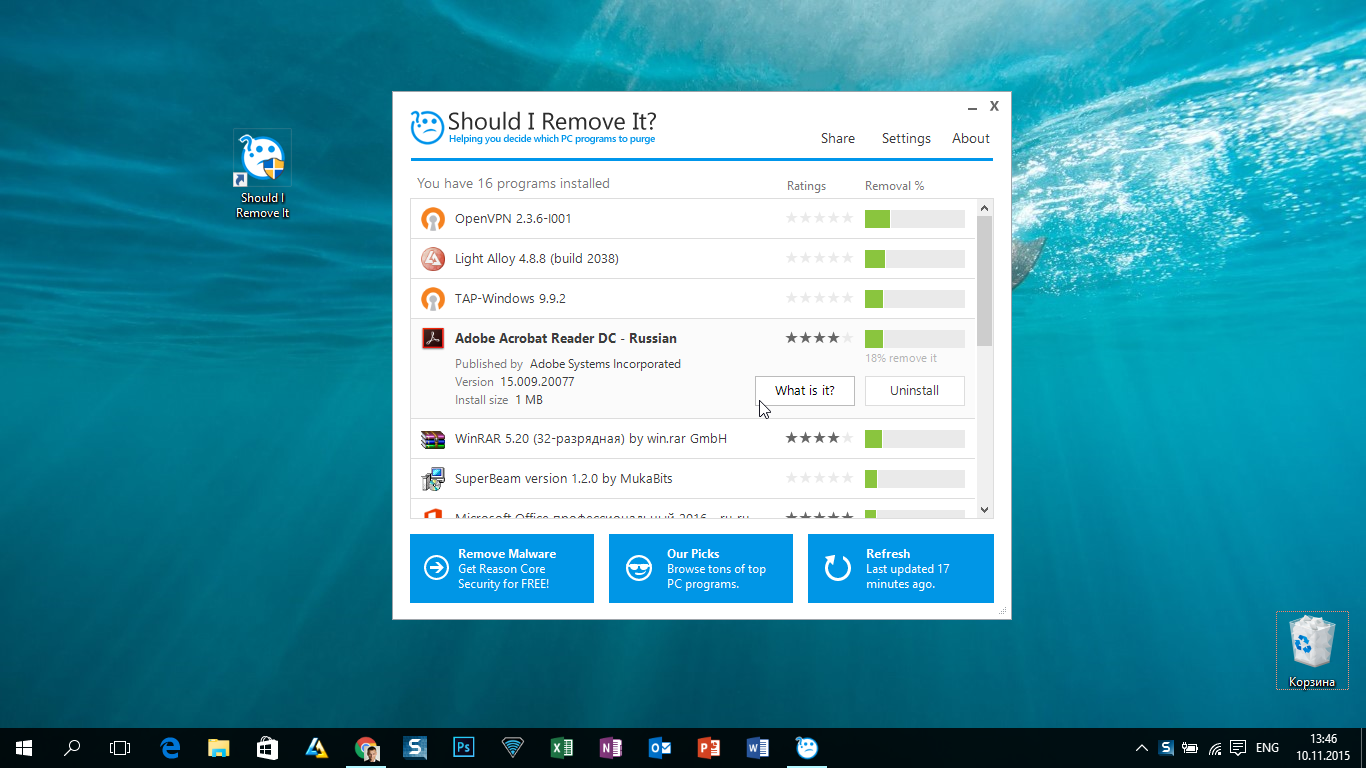Click the removal bar for OpenVPN

[x=915, y=219]
